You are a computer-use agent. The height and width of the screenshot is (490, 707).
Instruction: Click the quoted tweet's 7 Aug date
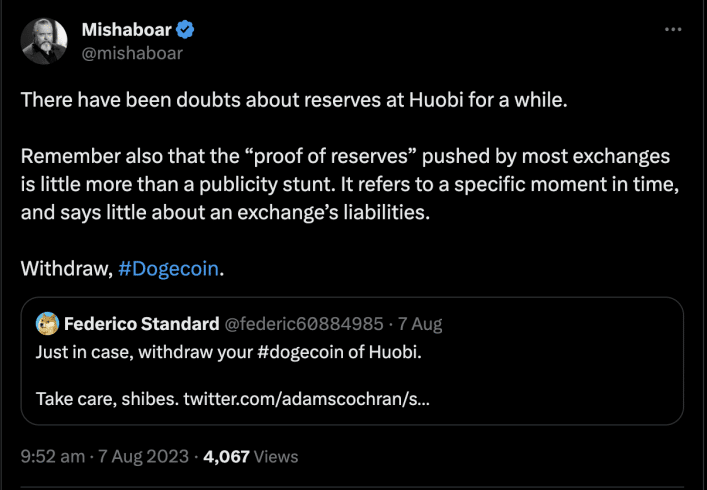[422, 323]
